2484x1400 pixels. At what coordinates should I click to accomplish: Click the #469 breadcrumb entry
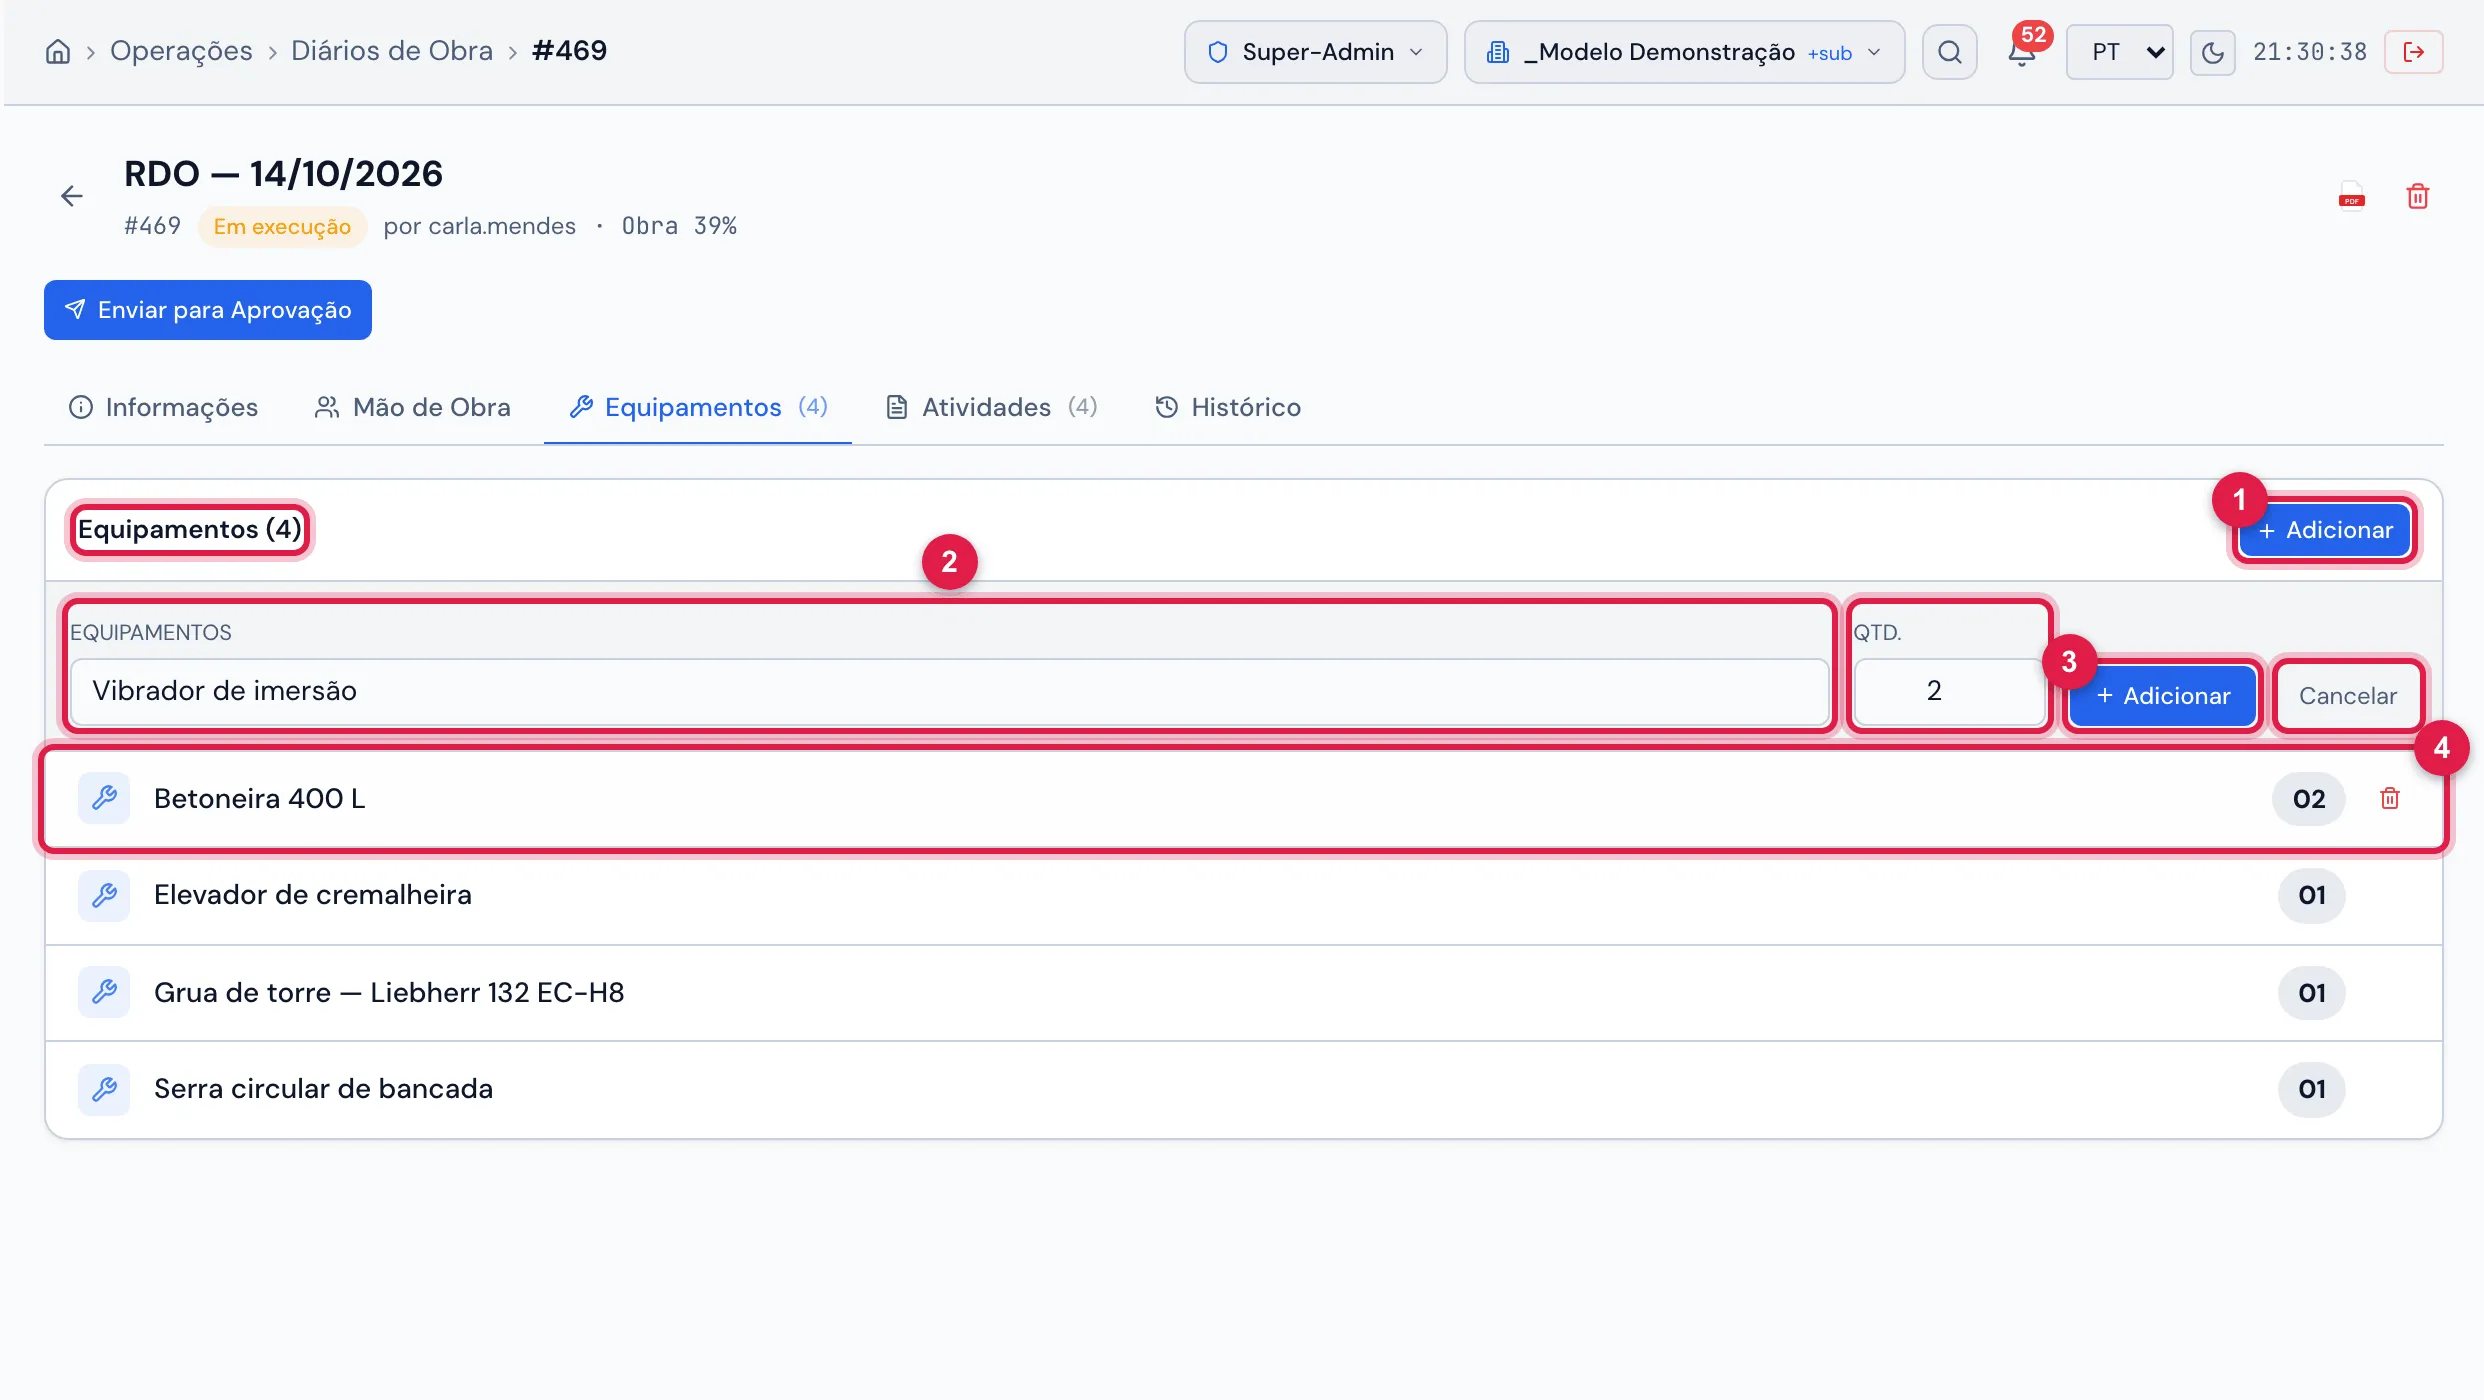pos(569,51)
